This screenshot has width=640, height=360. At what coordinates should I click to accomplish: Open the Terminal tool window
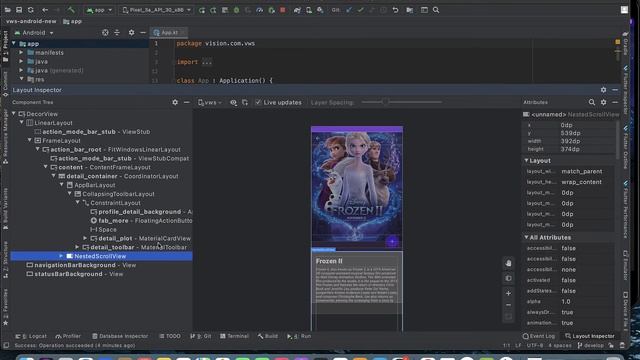point(234,336)
